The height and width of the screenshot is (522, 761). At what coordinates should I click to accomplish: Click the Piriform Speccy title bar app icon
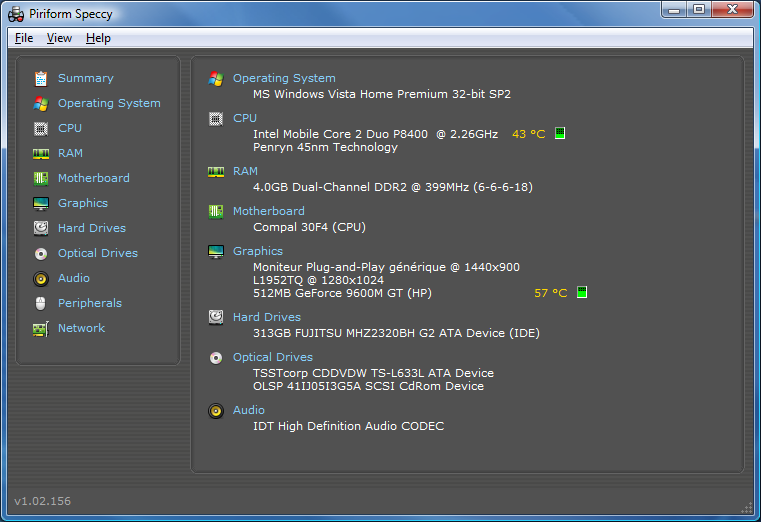[x=16, y=14]
